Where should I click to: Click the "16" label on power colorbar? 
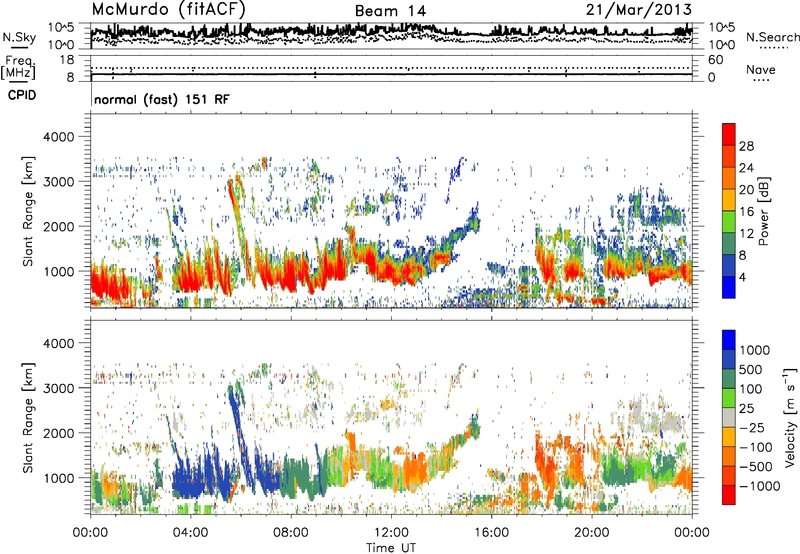click(746, 212)
